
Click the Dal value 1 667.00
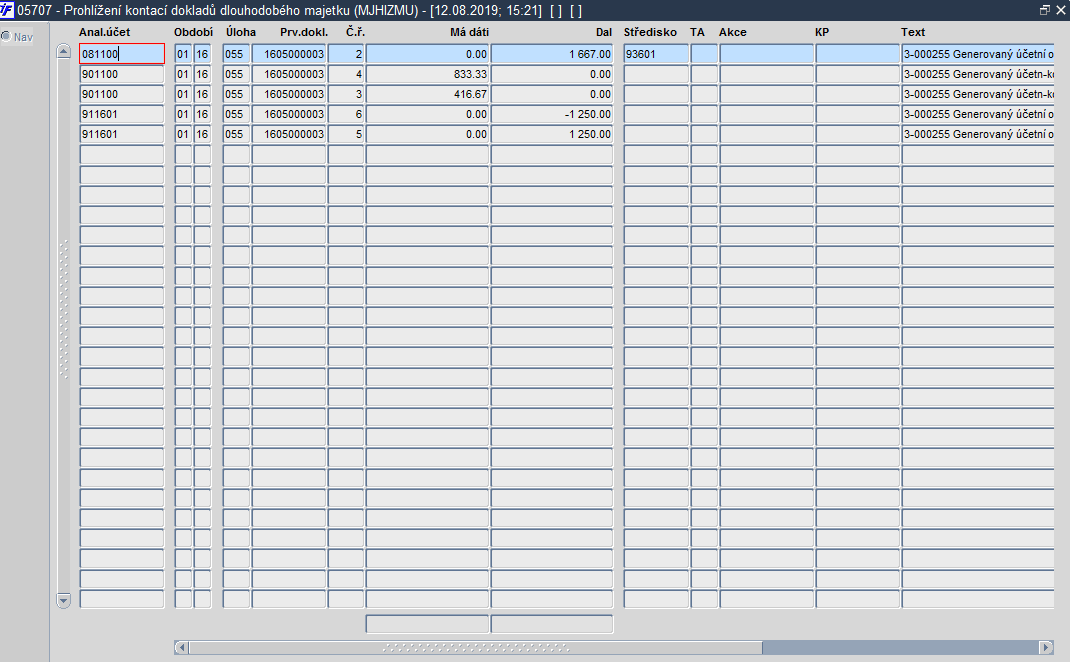pyautogui.click(x=551, y=54)
